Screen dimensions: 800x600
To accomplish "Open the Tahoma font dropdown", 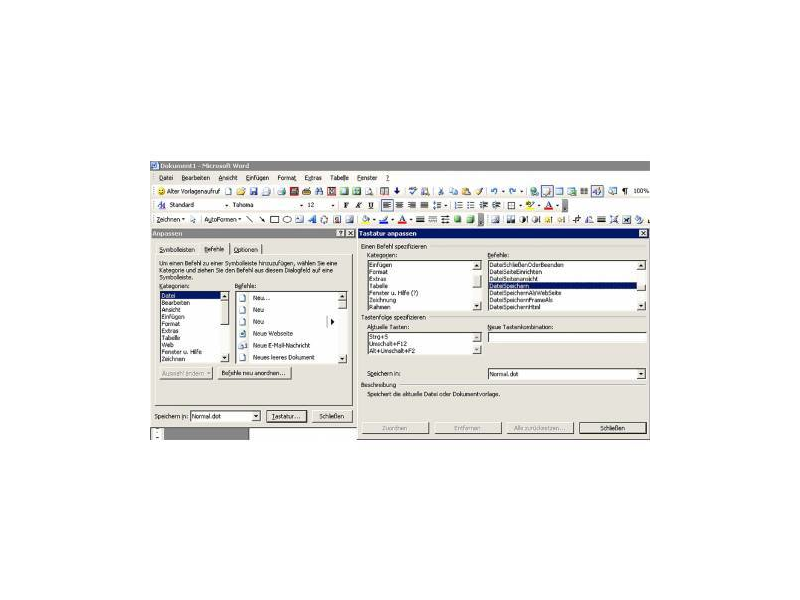I will pyautogui.click(x=301, y=205).
